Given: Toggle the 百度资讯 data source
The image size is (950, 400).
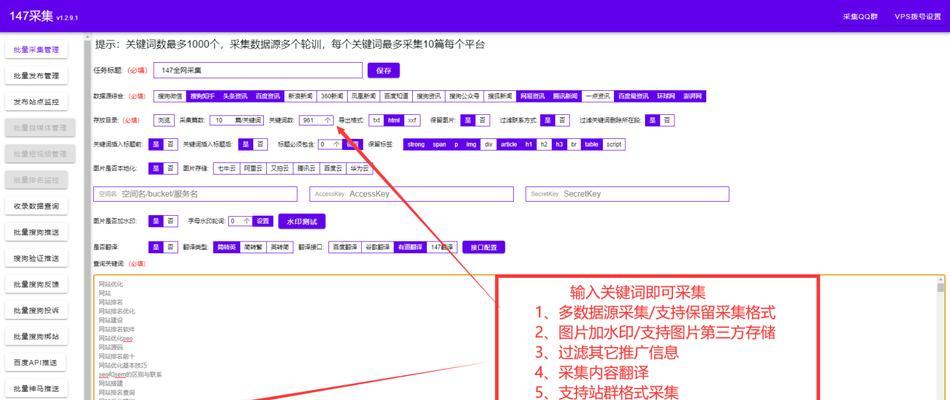Looking at the screenshot, I should [x=267, y=96].
